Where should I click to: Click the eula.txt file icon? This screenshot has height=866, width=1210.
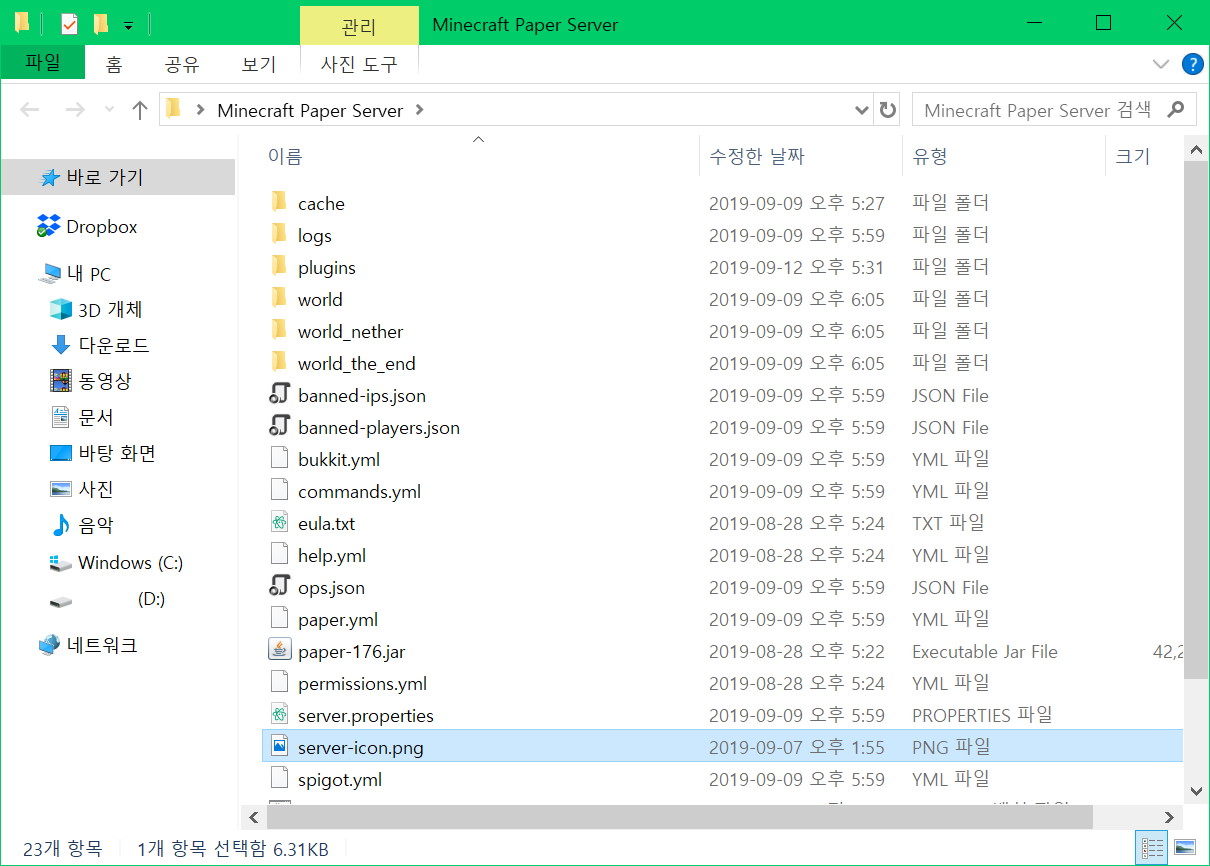280,523
